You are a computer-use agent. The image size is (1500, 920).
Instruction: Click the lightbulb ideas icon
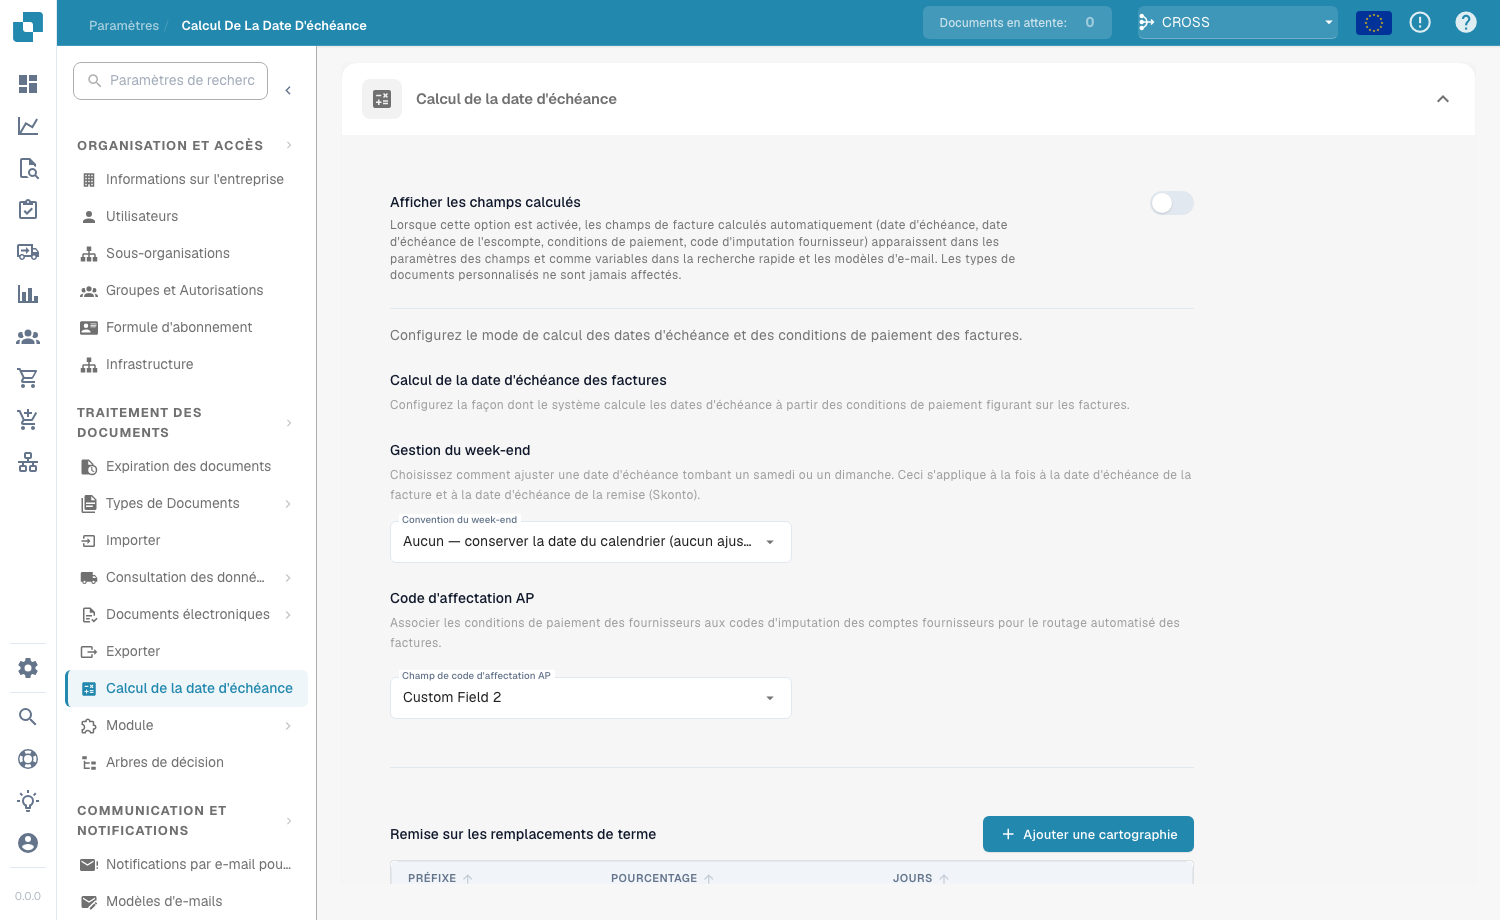tap(28, 801)
